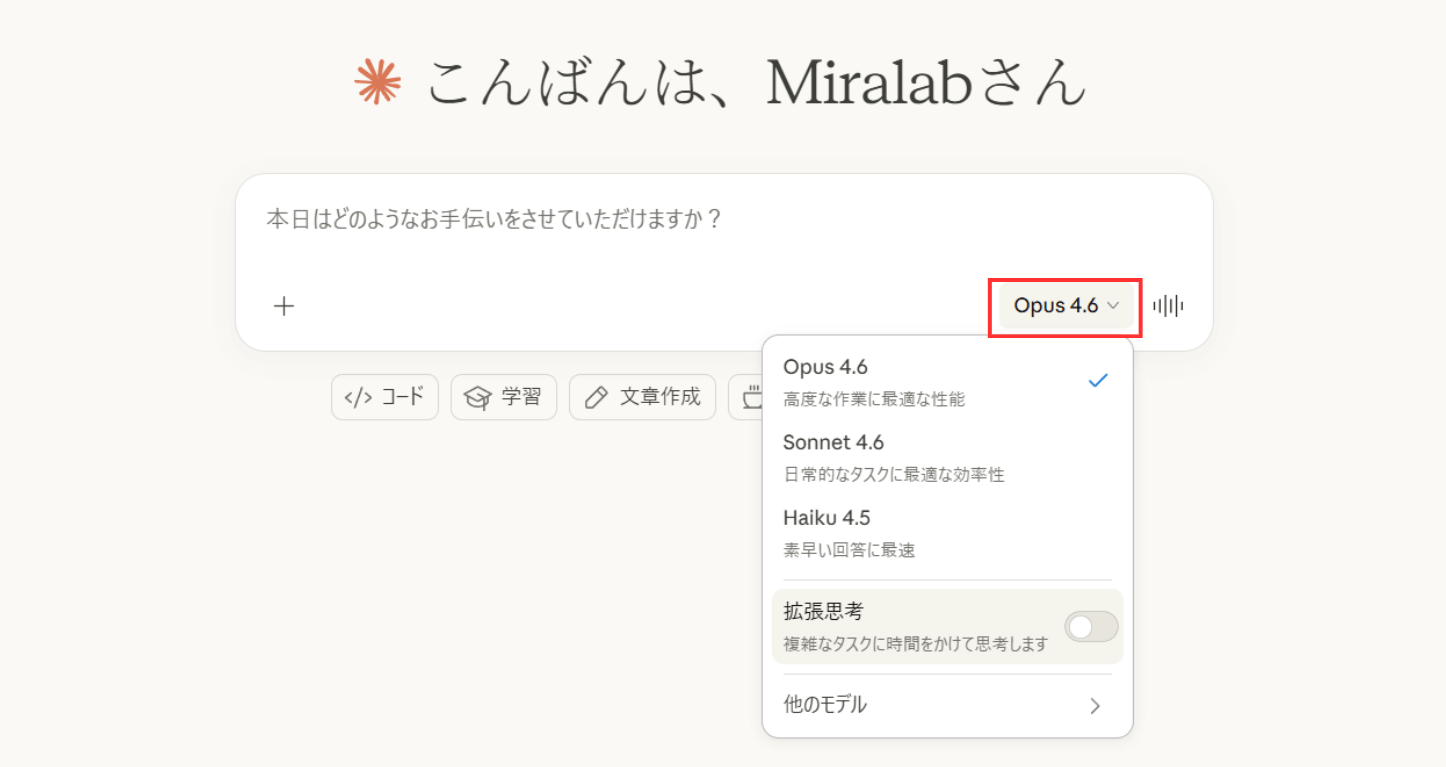Open the Opus 4.6 model selector
The width and height of the screenshot is (1446, 767).
1064,306
